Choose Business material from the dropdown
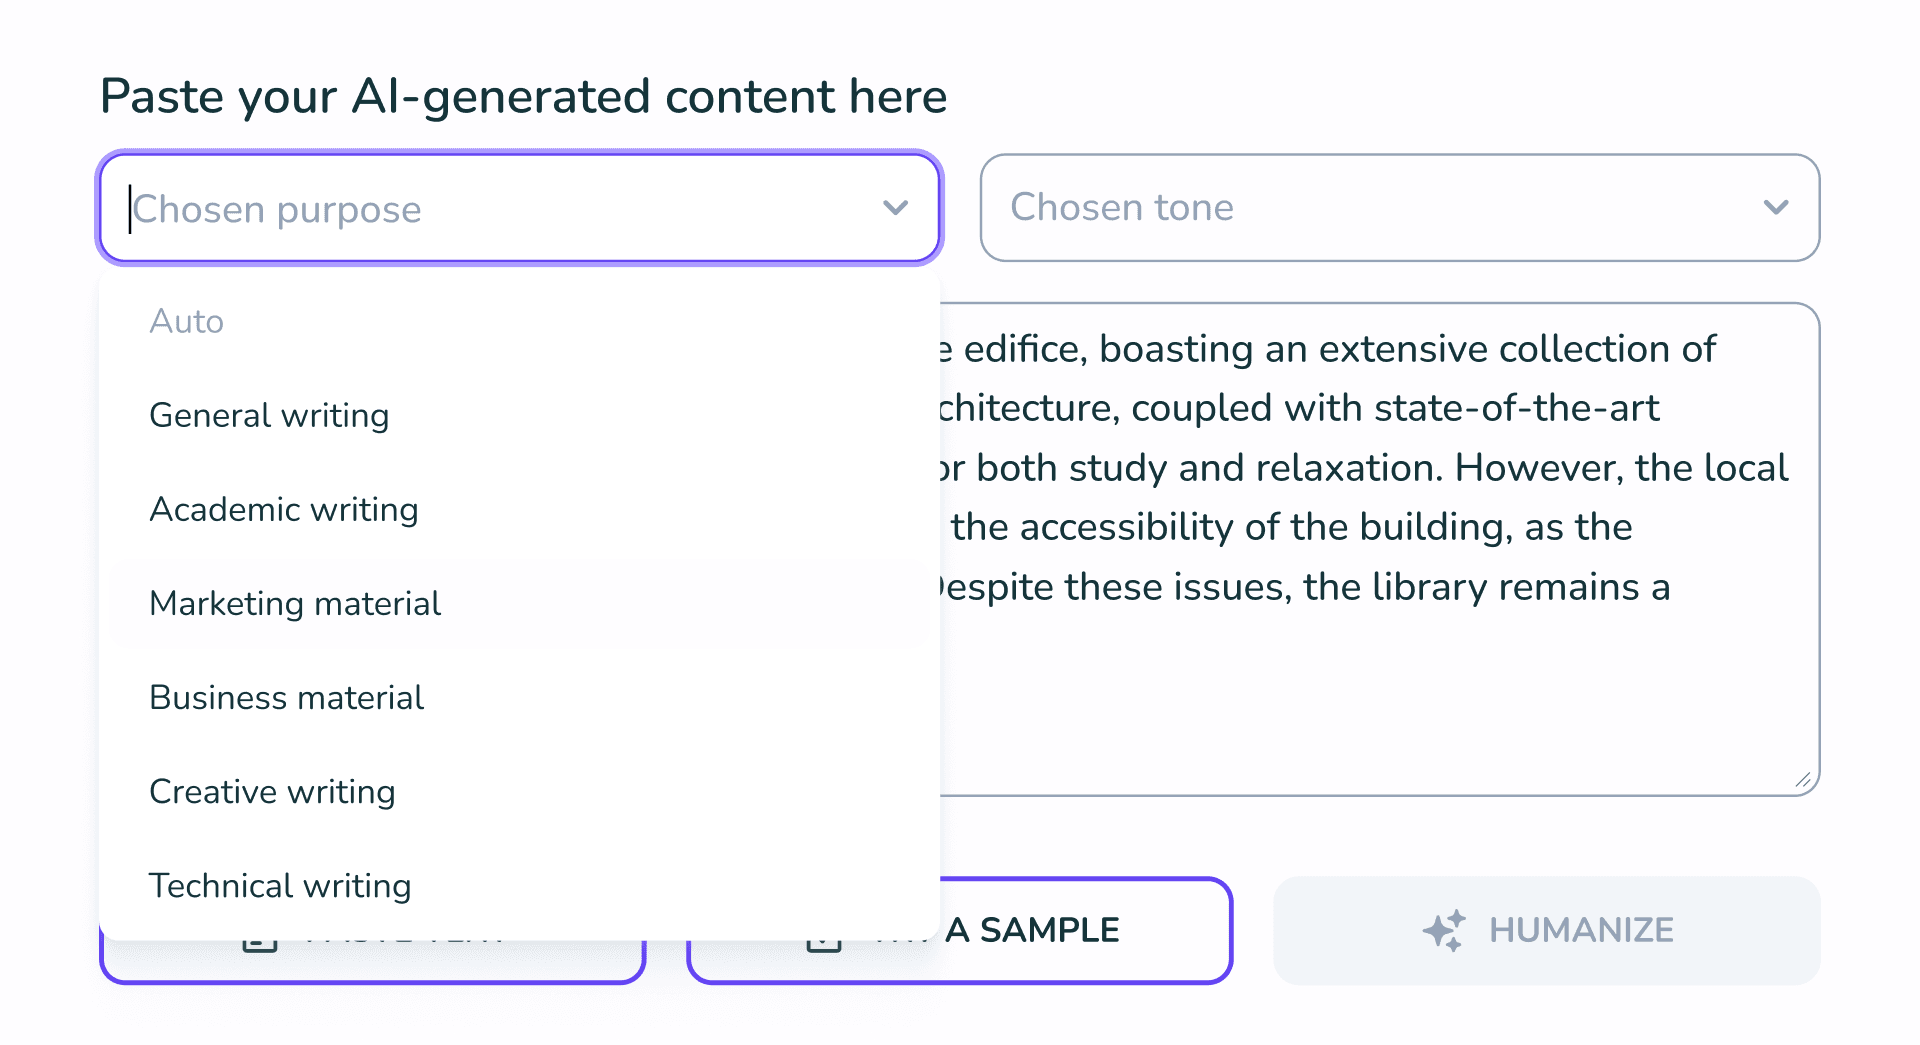1920x1045 pixels. (287, 698)
